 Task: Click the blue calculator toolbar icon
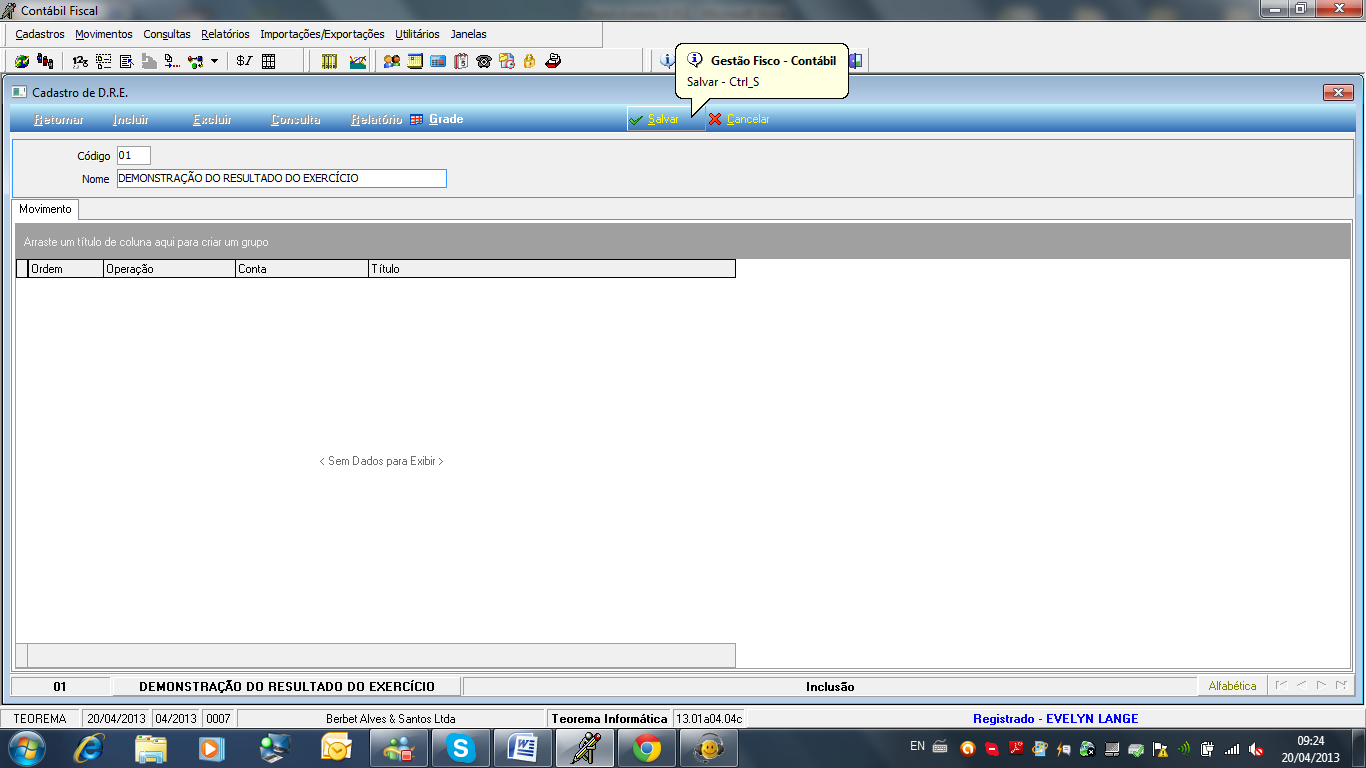tap(438, 61)
